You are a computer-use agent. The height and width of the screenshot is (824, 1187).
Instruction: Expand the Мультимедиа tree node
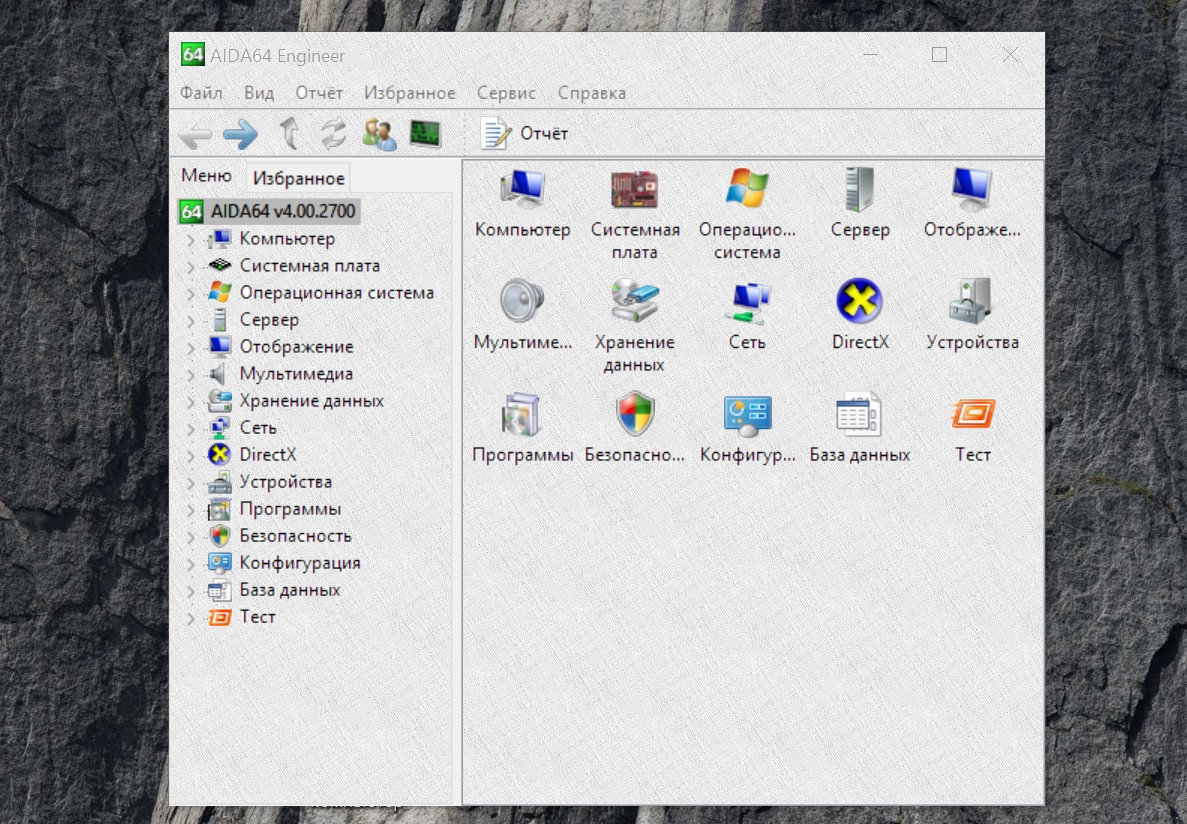(x=191, y=375)
